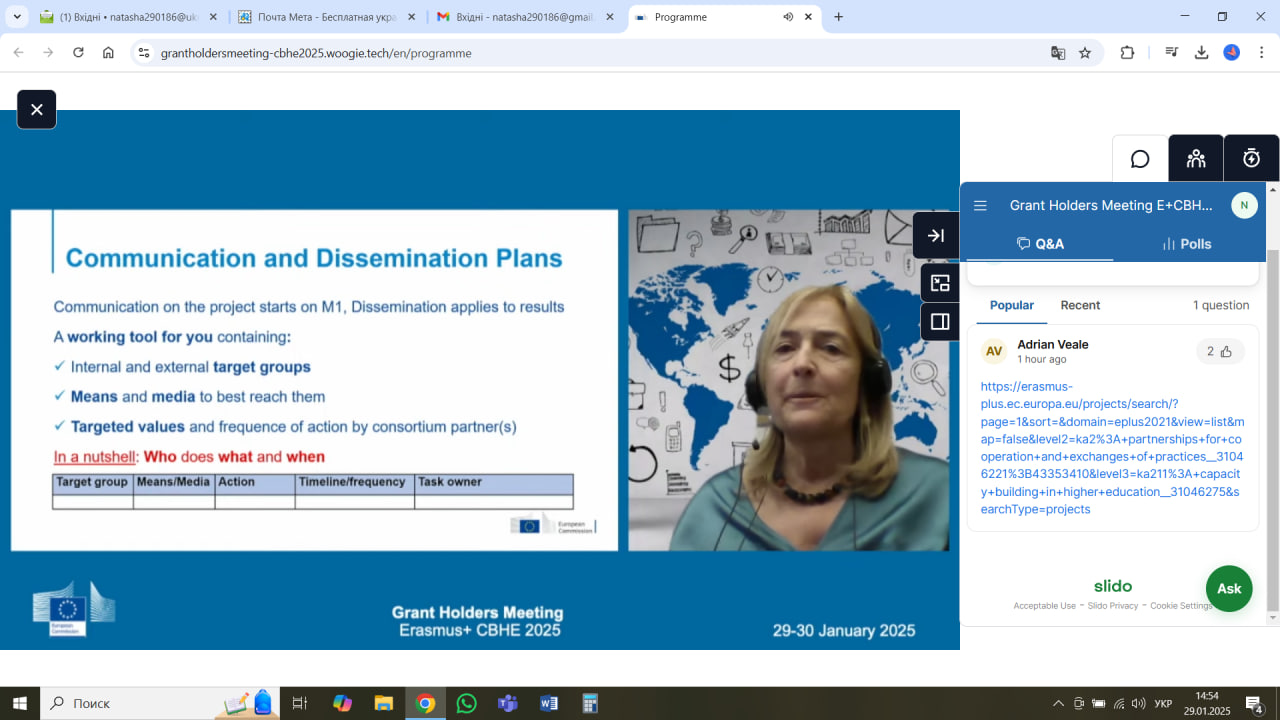
Task: Open the Slido hamburger menu
Action: click(980, 206)
